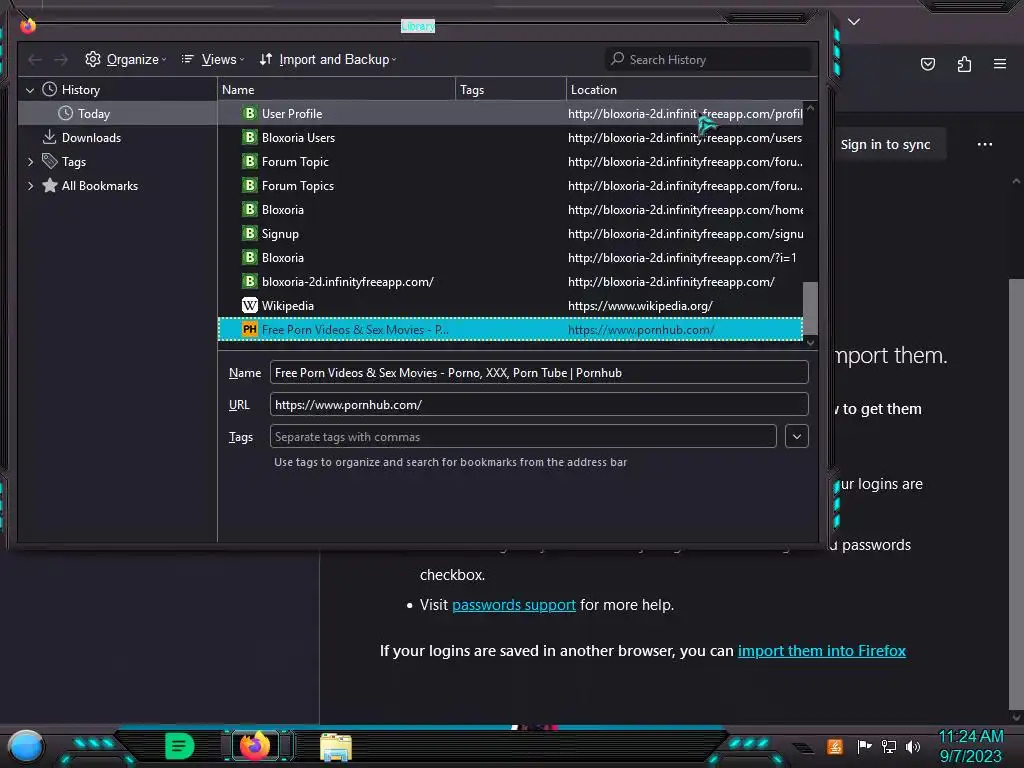The height and width of the screenshot is (768, 1024).
Task: Click the Action Center flag icon
Action: point(864,746)
